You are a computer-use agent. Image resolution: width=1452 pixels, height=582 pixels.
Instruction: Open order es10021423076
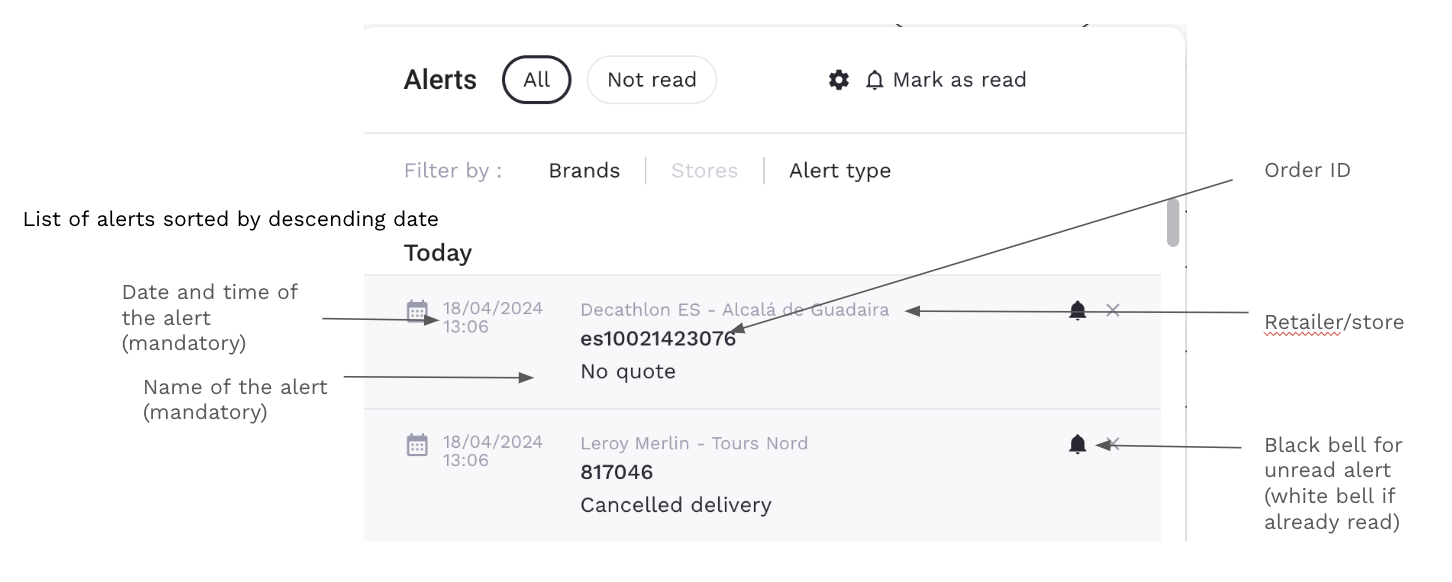658,339
